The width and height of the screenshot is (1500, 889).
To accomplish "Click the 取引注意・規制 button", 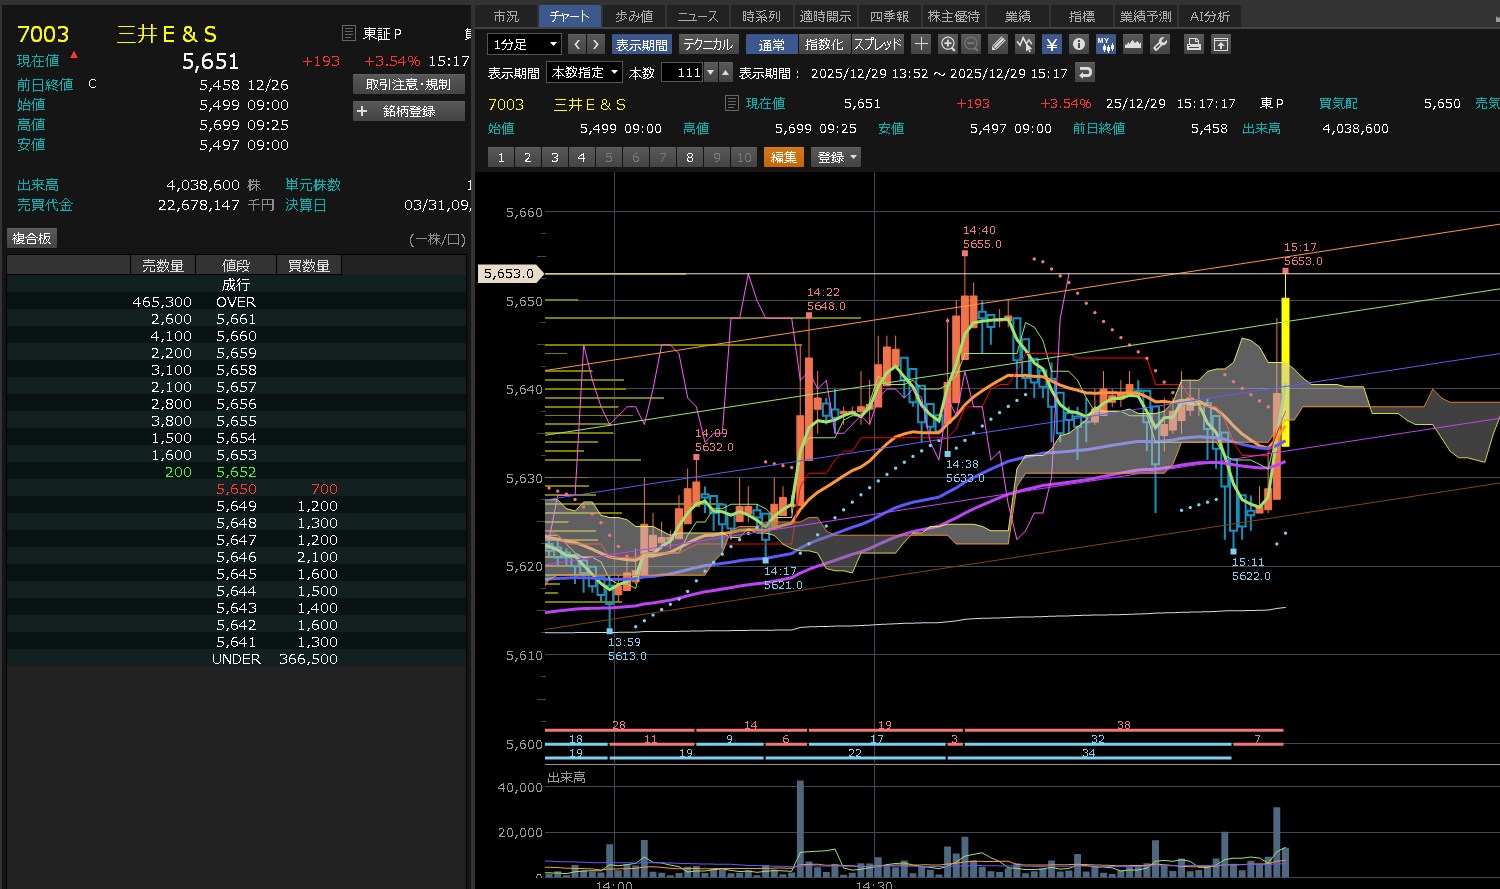I will [408, 85].
